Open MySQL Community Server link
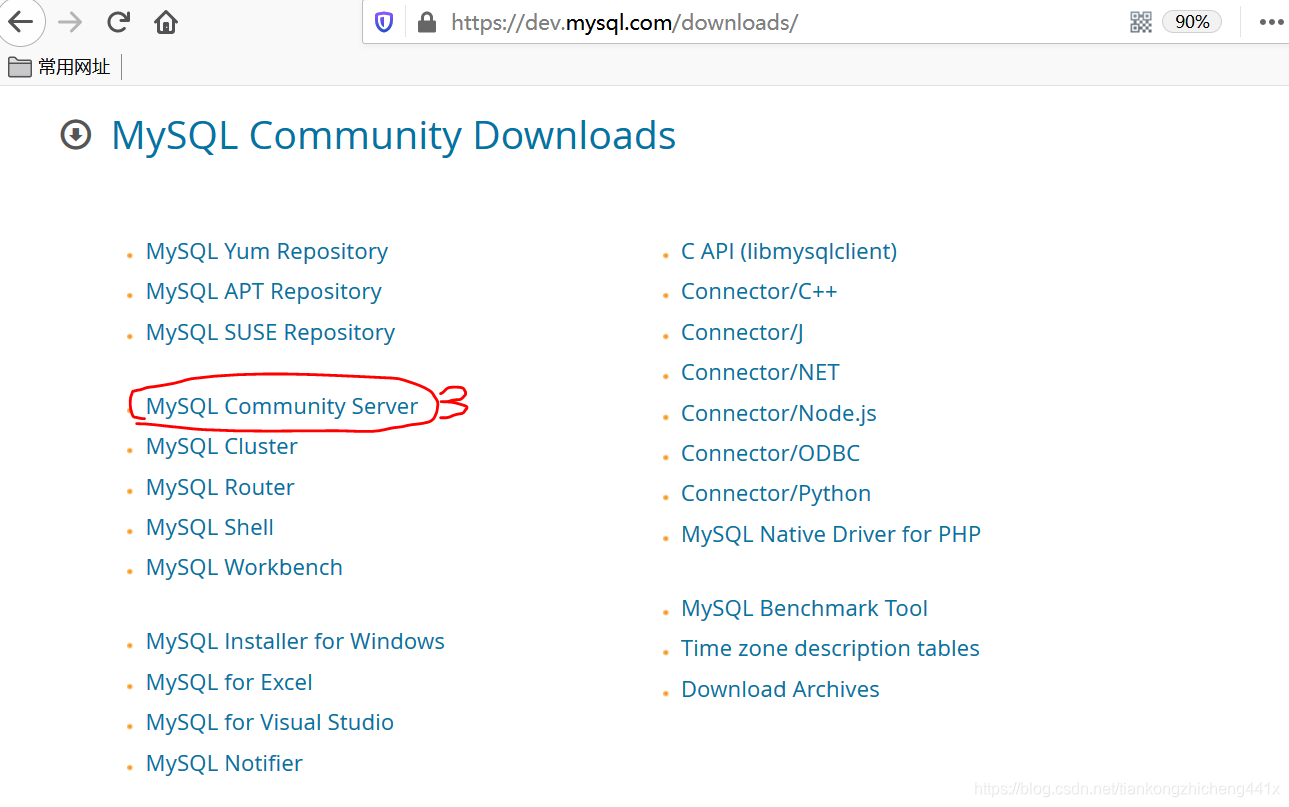 (282, 406)
